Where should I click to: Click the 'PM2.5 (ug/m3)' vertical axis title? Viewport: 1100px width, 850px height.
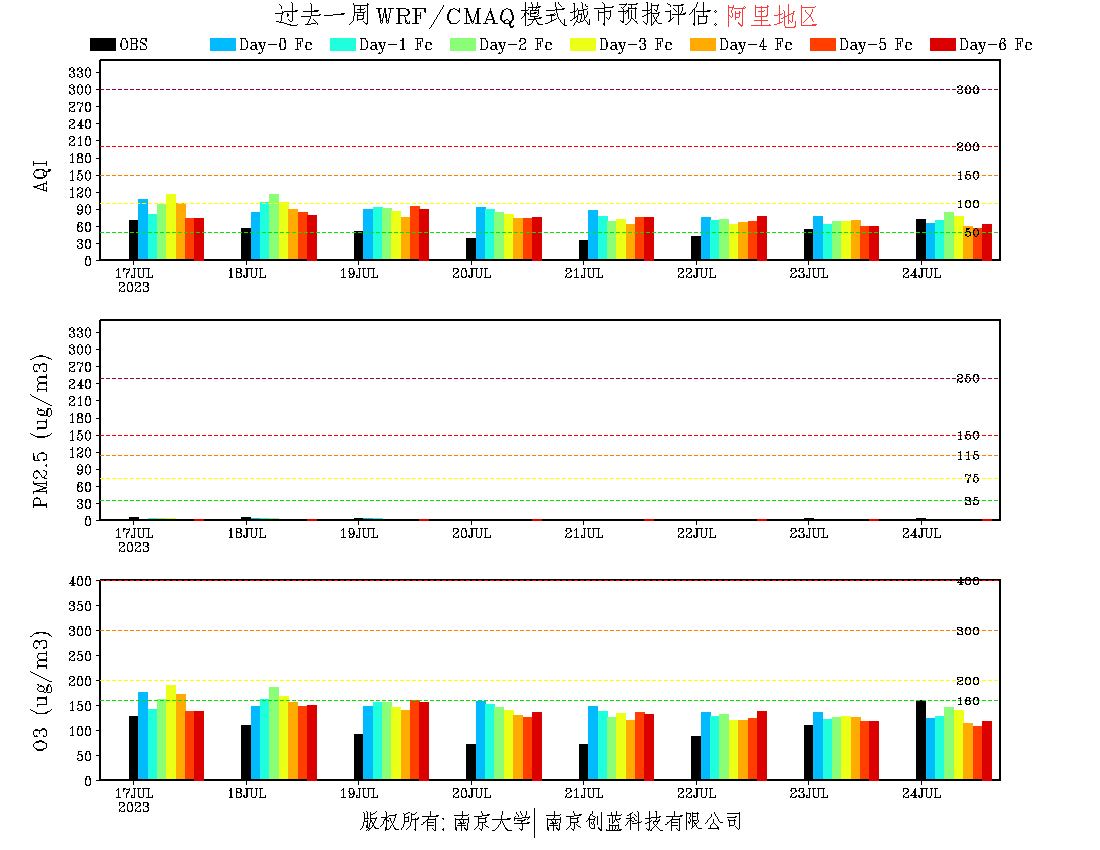tap(41, 431)
